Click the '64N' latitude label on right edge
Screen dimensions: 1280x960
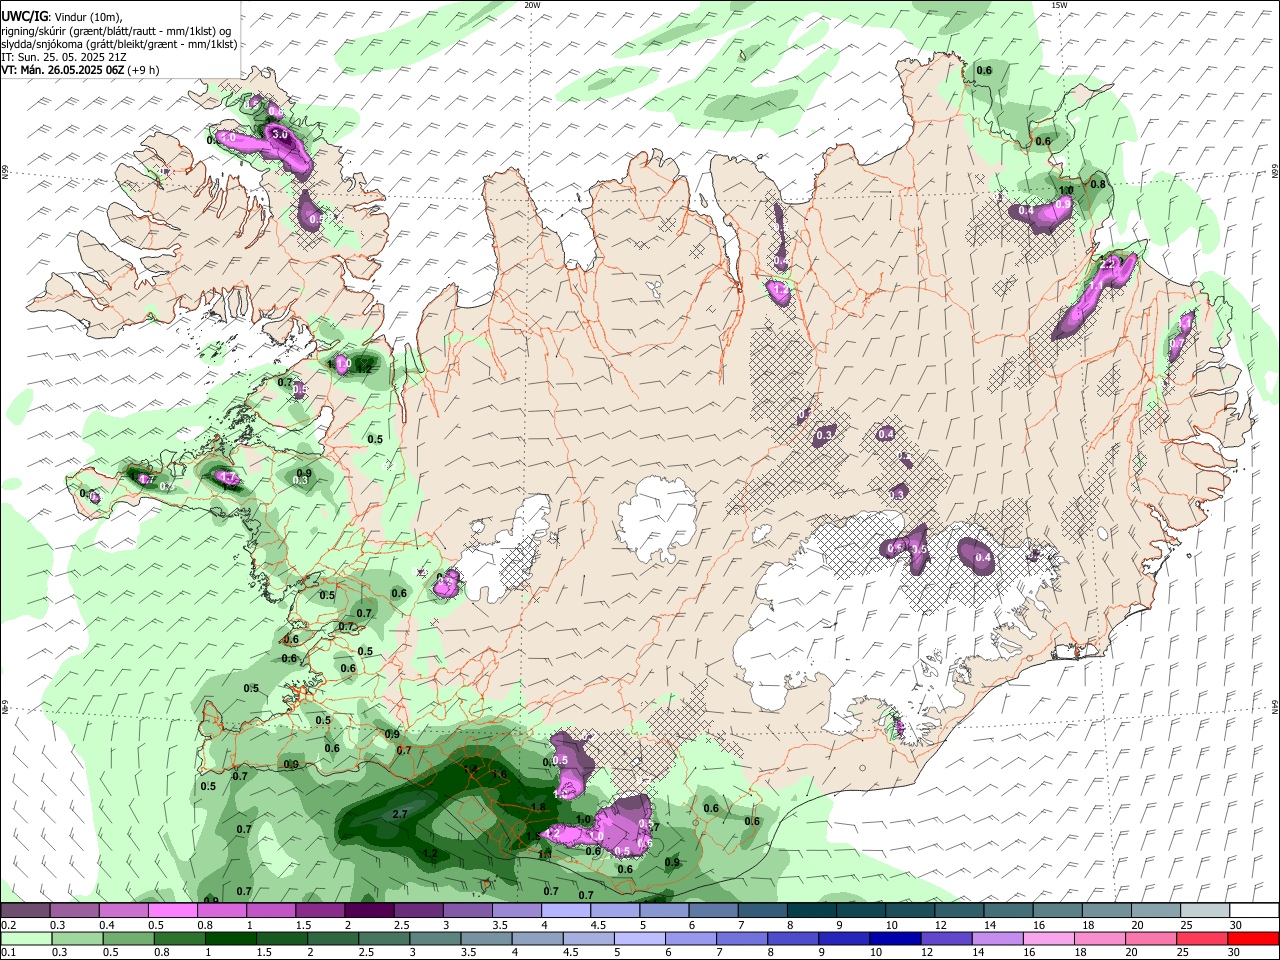[x=1275, y=707]
